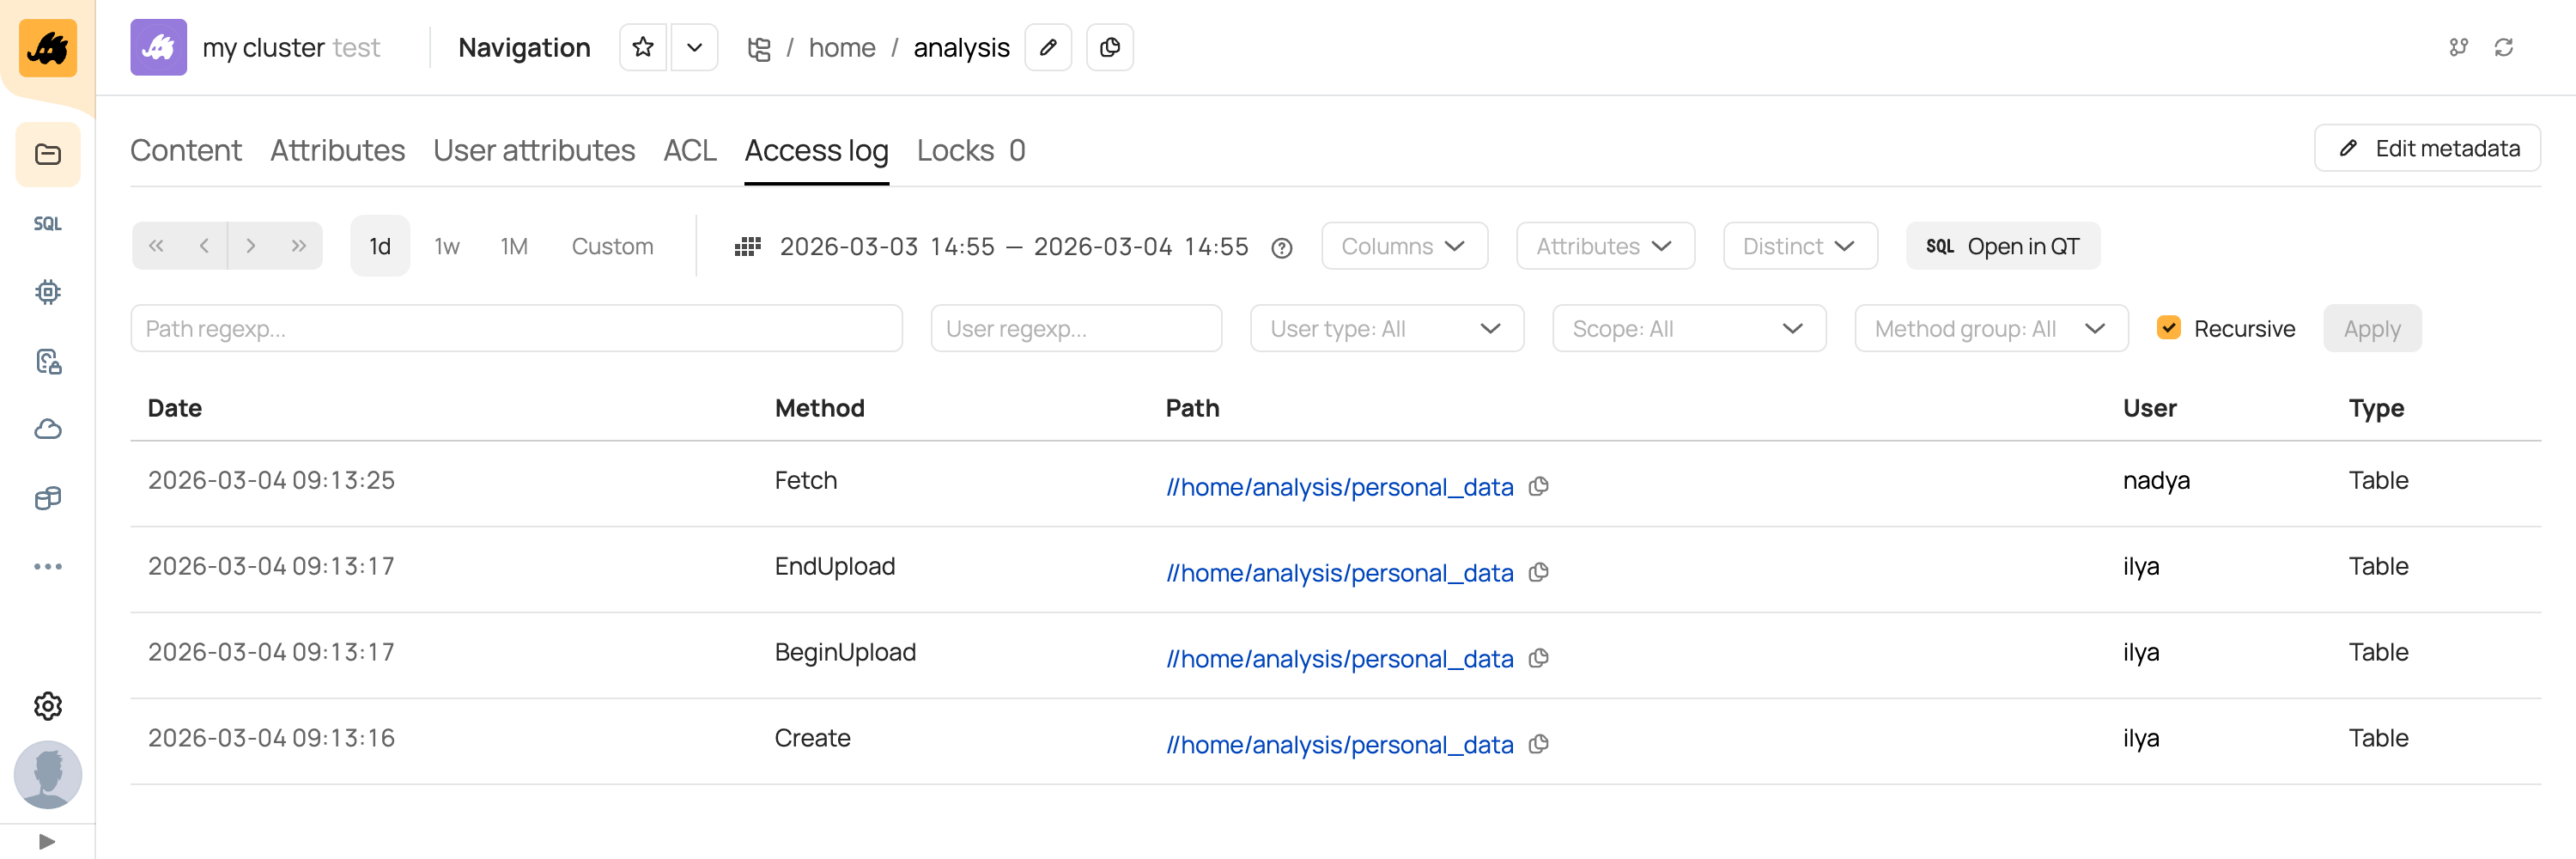Open the SQL queries sidebar page

pos(48,223)
